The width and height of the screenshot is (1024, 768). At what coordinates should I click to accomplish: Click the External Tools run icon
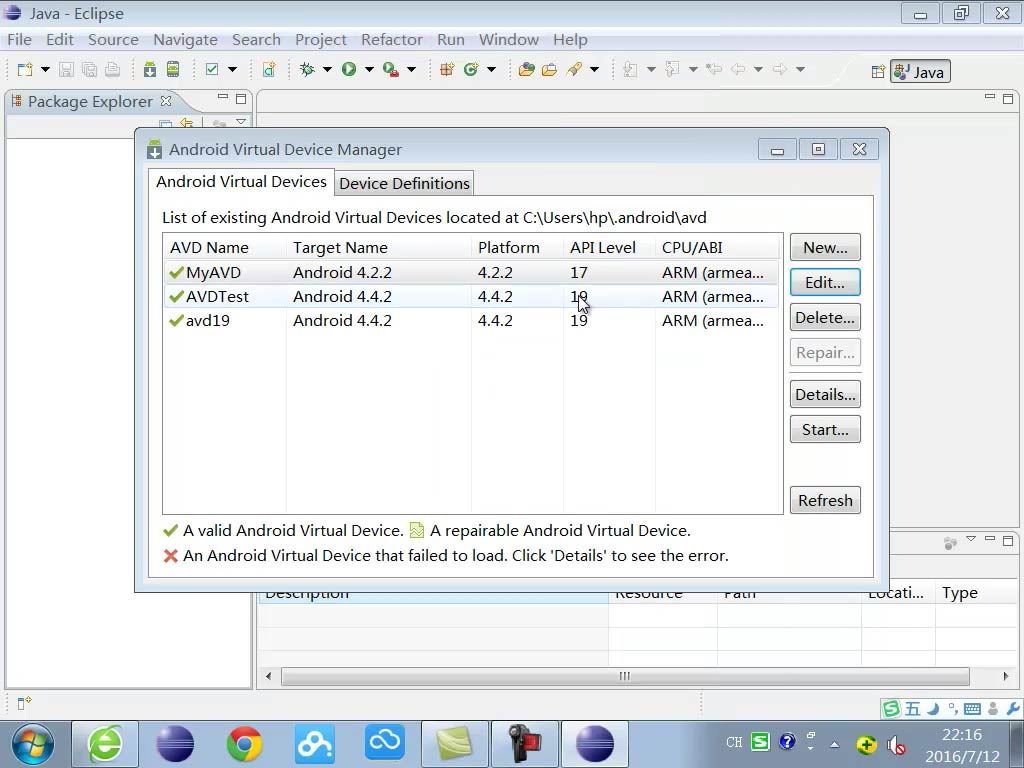pos(391,69)
